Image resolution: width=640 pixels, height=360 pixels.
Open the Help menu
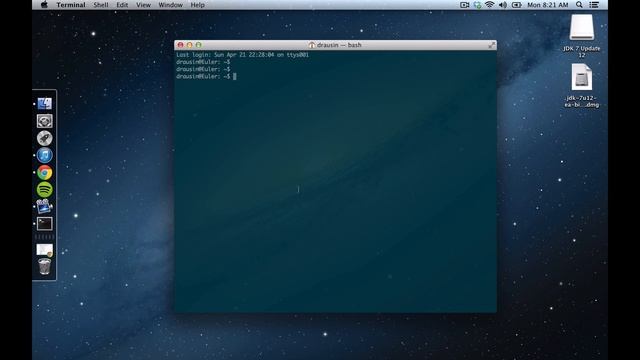pos(198,5)
